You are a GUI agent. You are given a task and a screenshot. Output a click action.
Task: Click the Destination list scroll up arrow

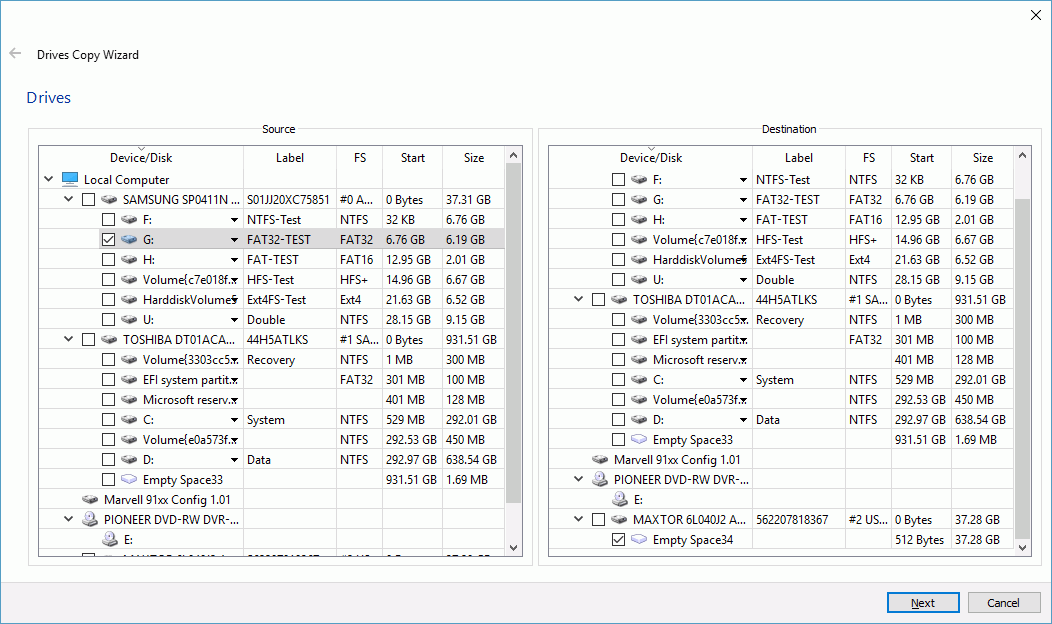point(1022,155)
